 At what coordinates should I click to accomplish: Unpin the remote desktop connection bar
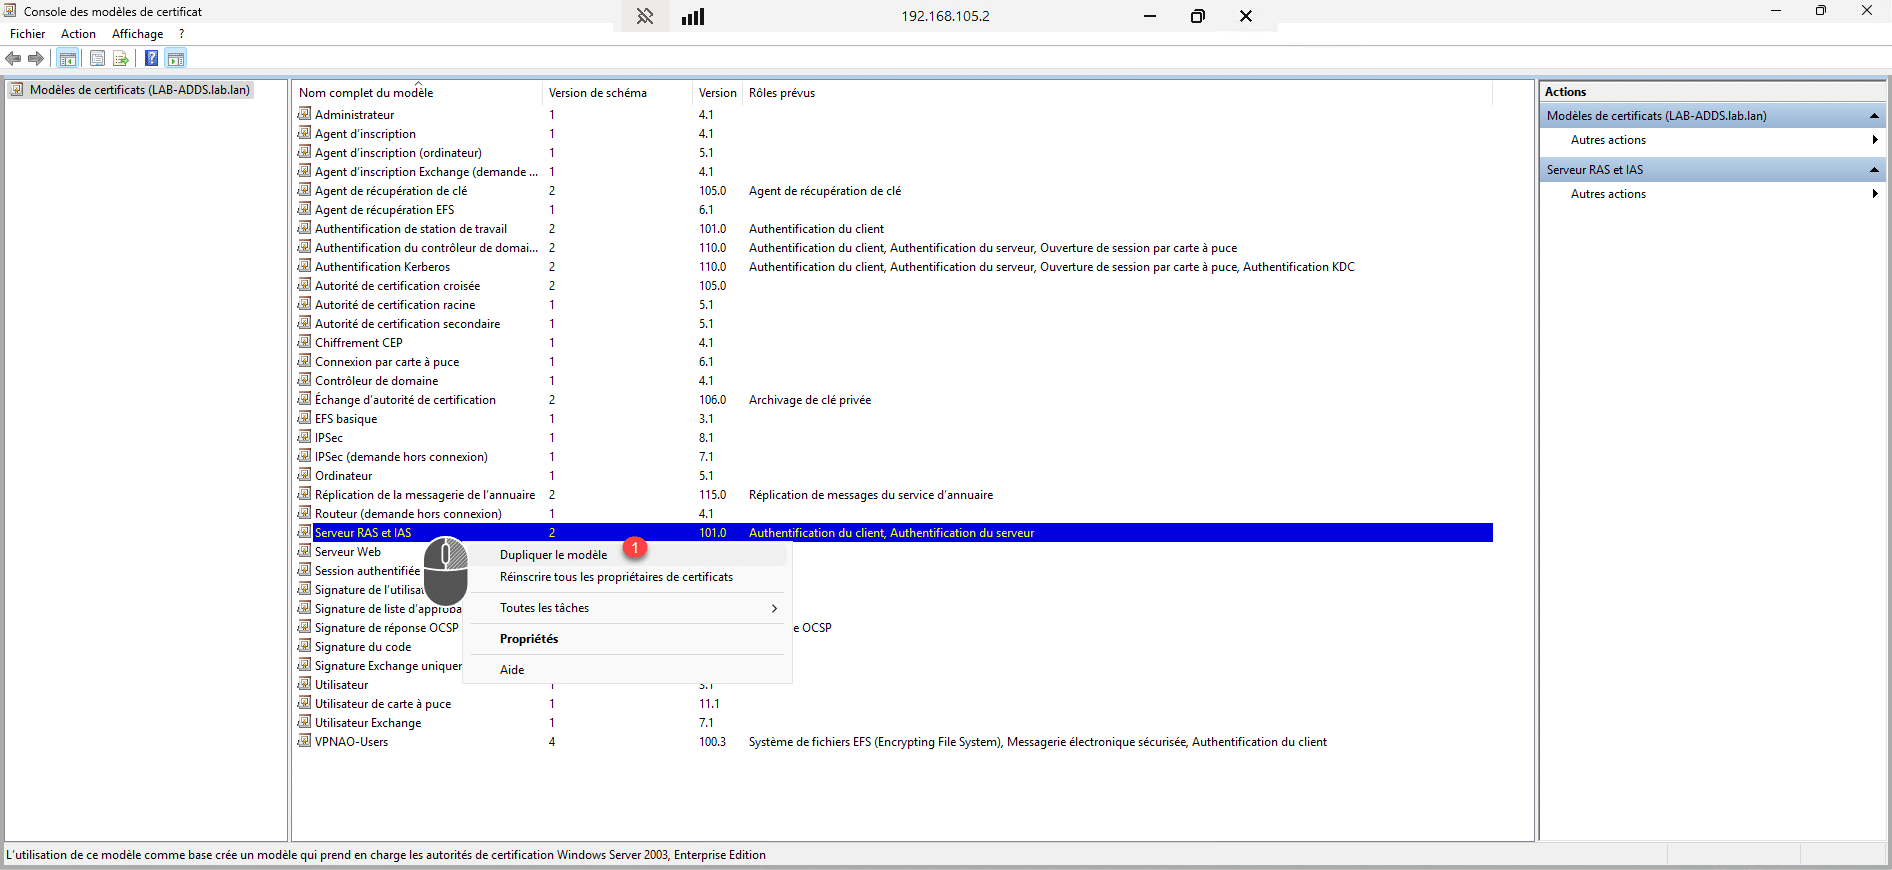pyautogui.click(x=645, y=16)
